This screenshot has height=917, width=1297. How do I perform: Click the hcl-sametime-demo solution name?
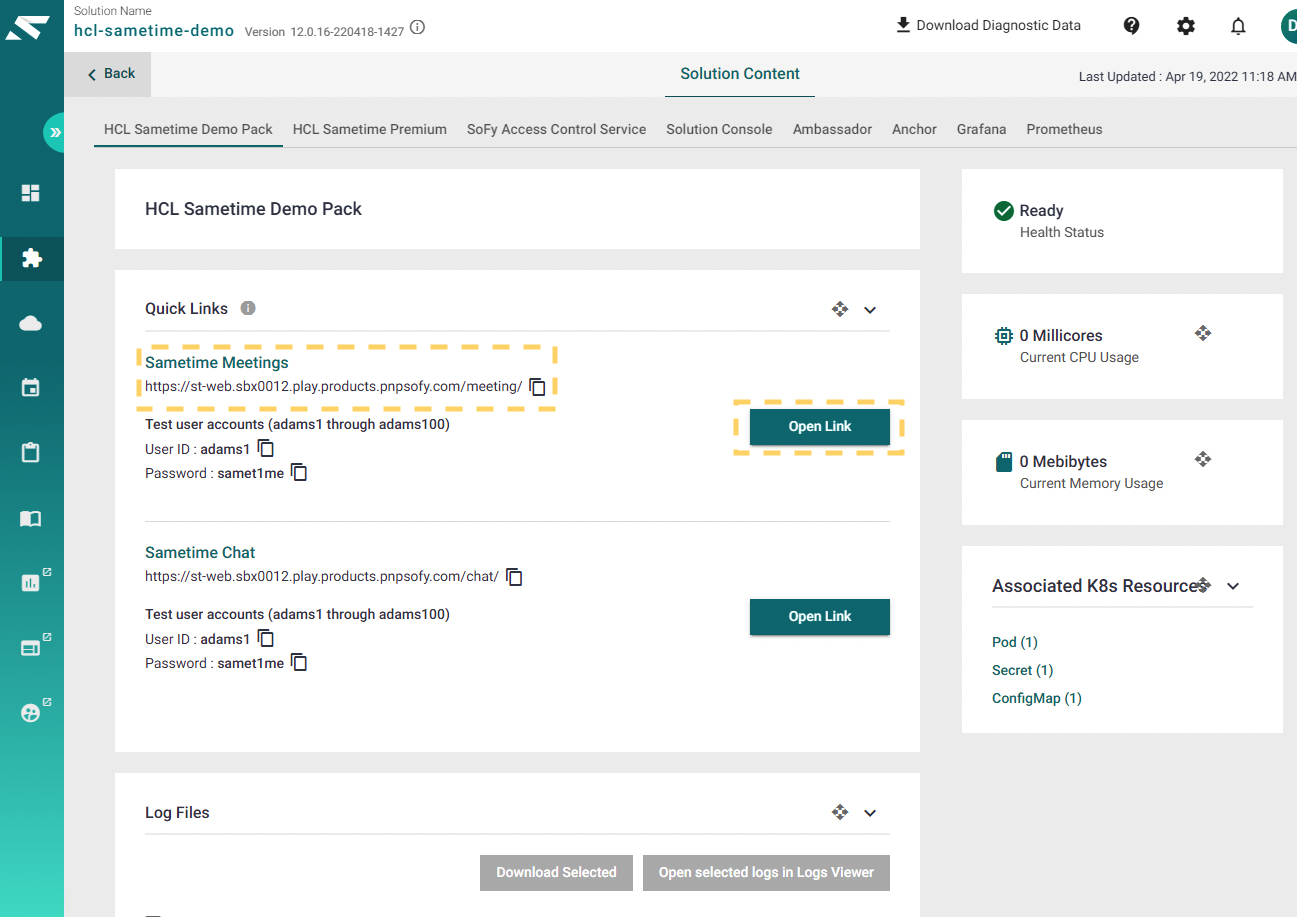[x=154, y=30]
